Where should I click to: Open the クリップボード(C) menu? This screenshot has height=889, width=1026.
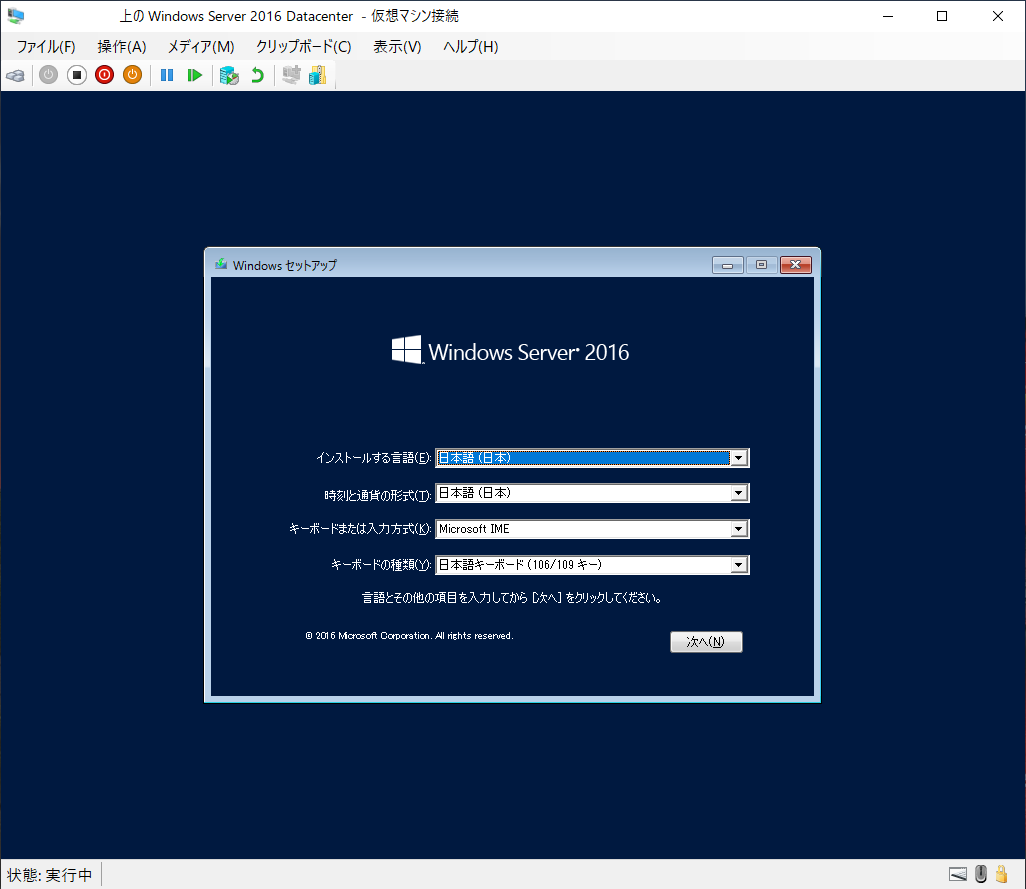pos(304,46)
